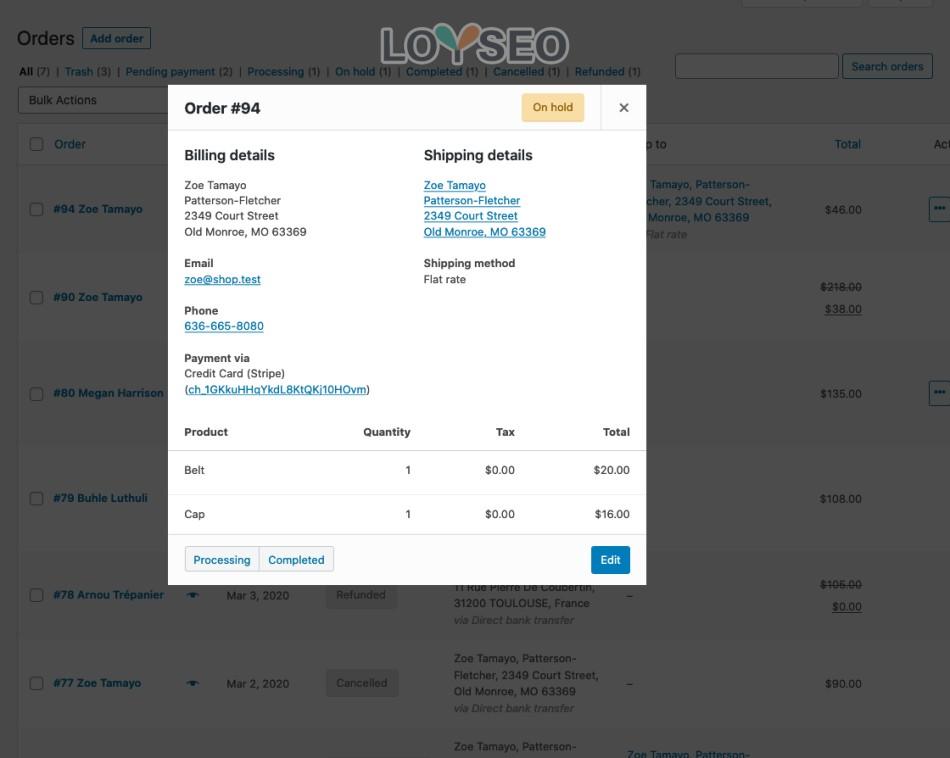The image size is (950, 758).
Task: Select checkbox for order #94 Zoe Tamayo
Action: [x=36, y=210]
